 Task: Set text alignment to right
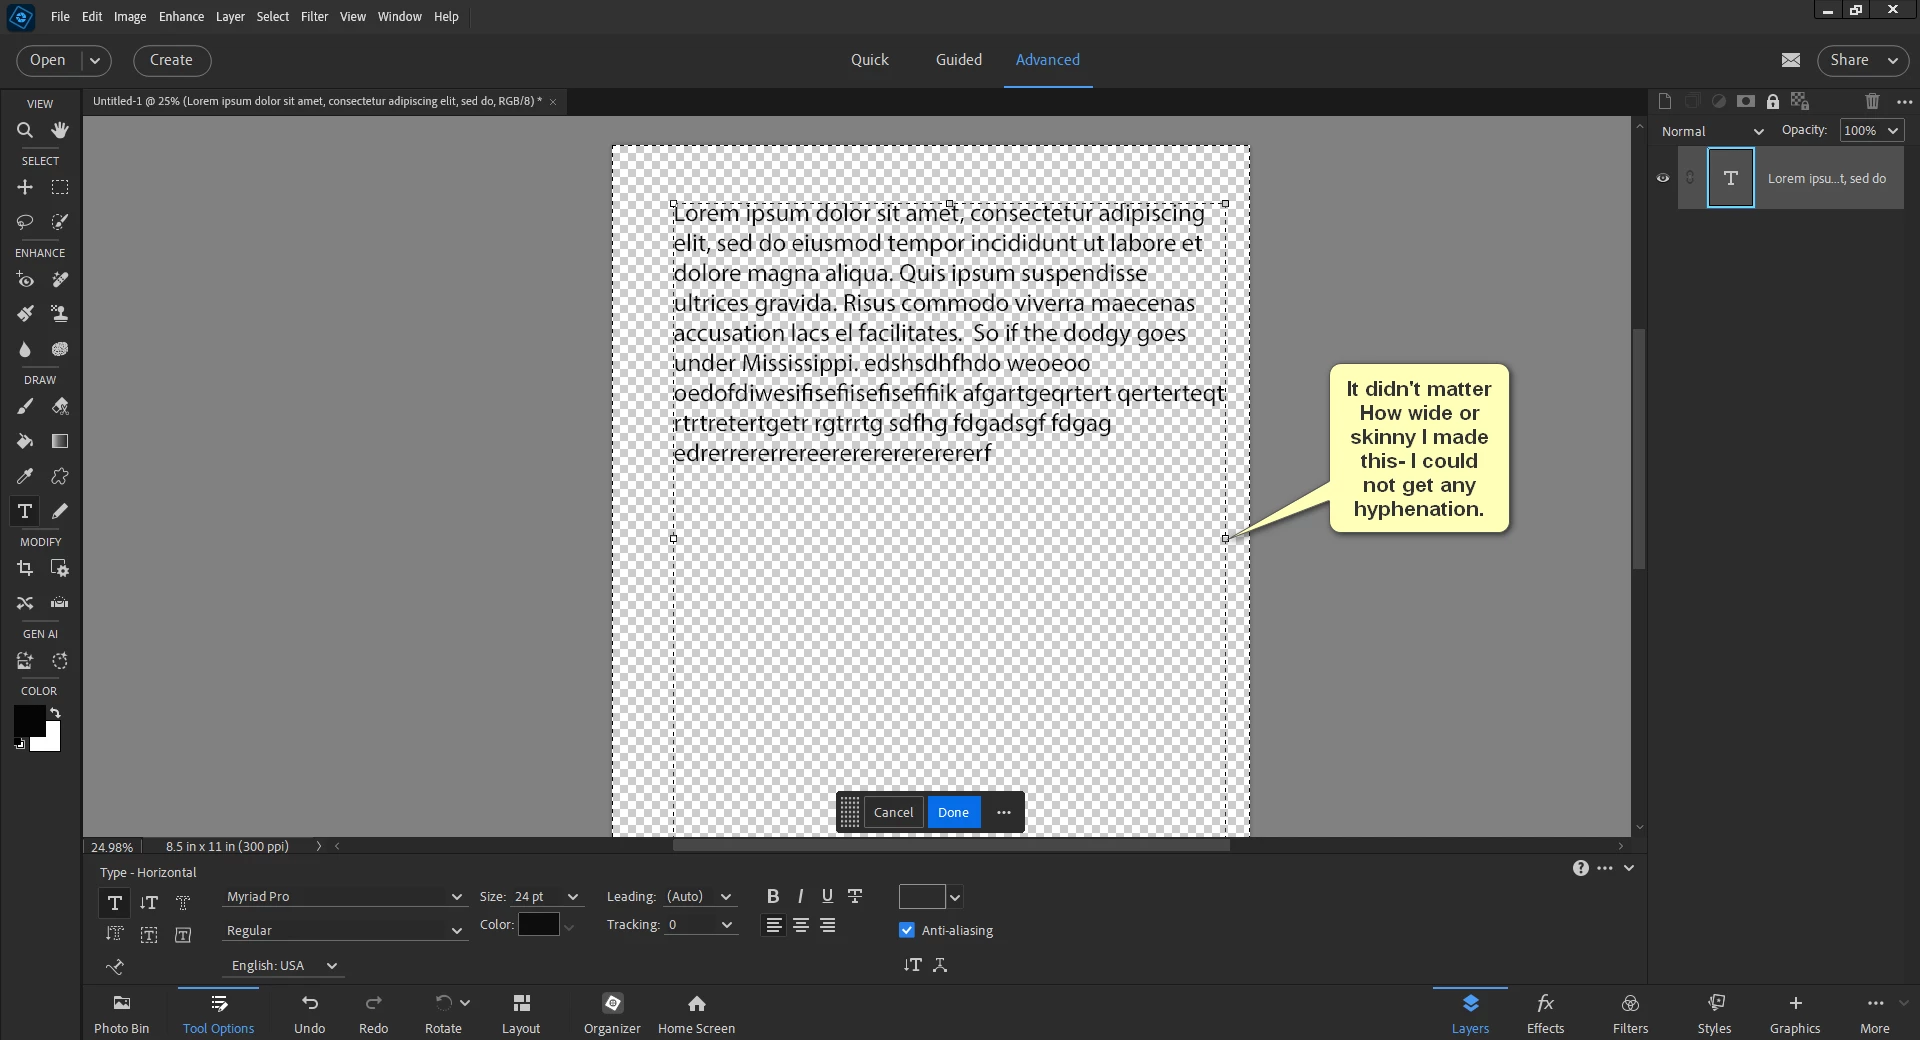828,925
